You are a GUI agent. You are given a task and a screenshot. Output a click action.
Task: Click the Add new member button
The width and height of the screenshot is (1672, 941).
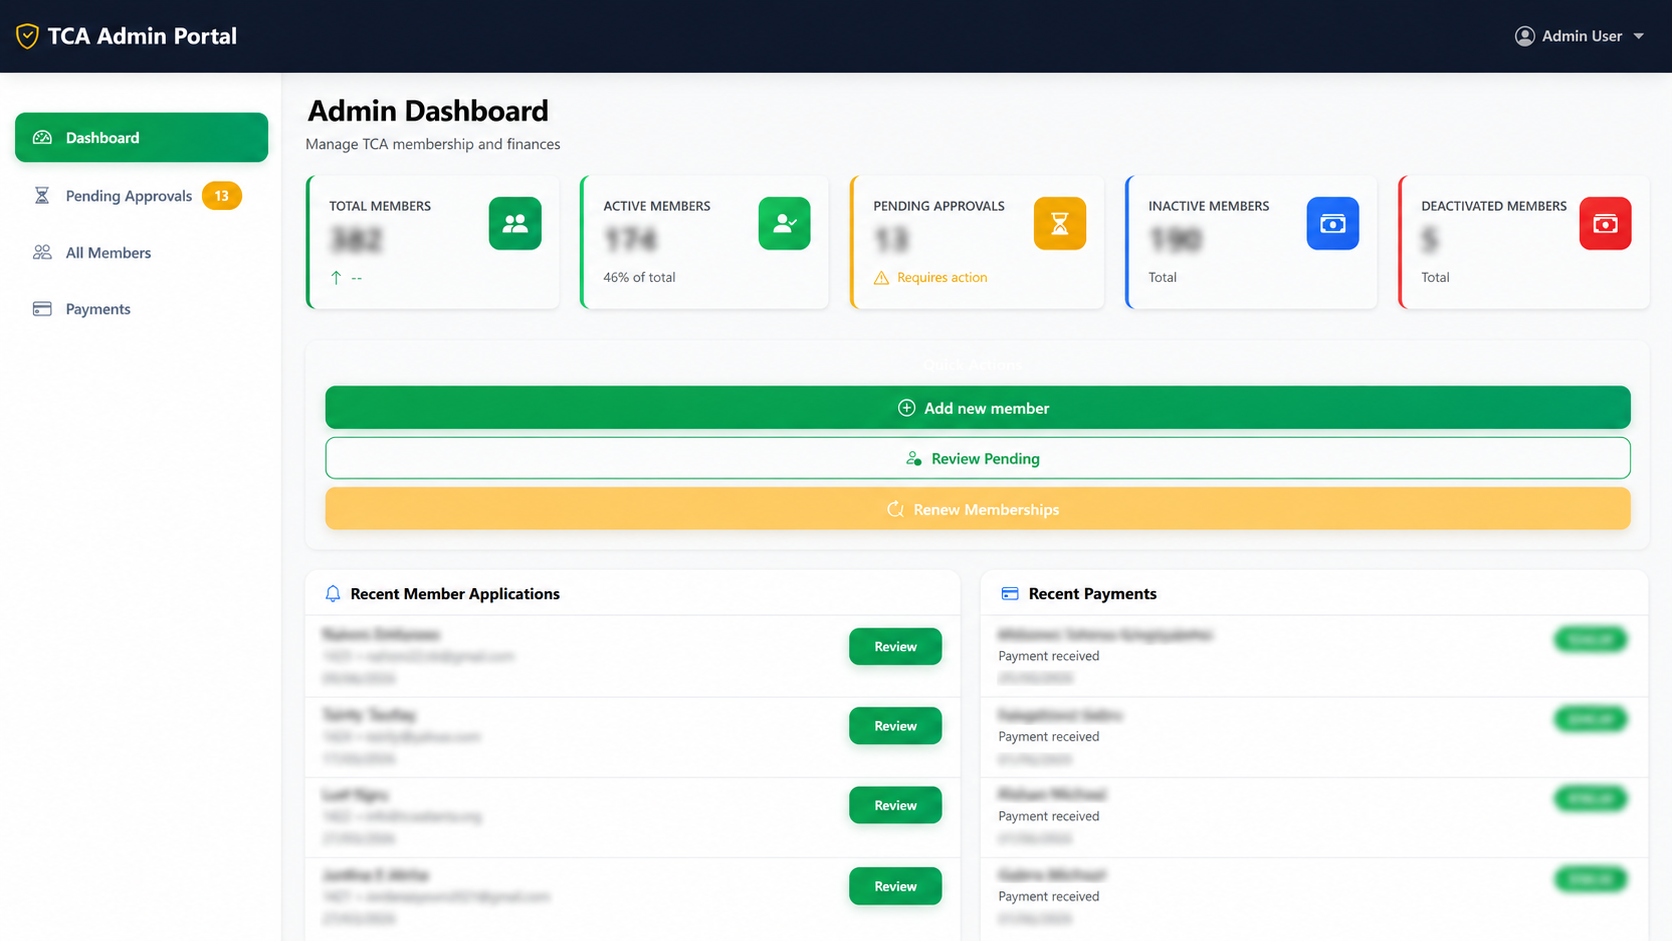pos(978,408)
